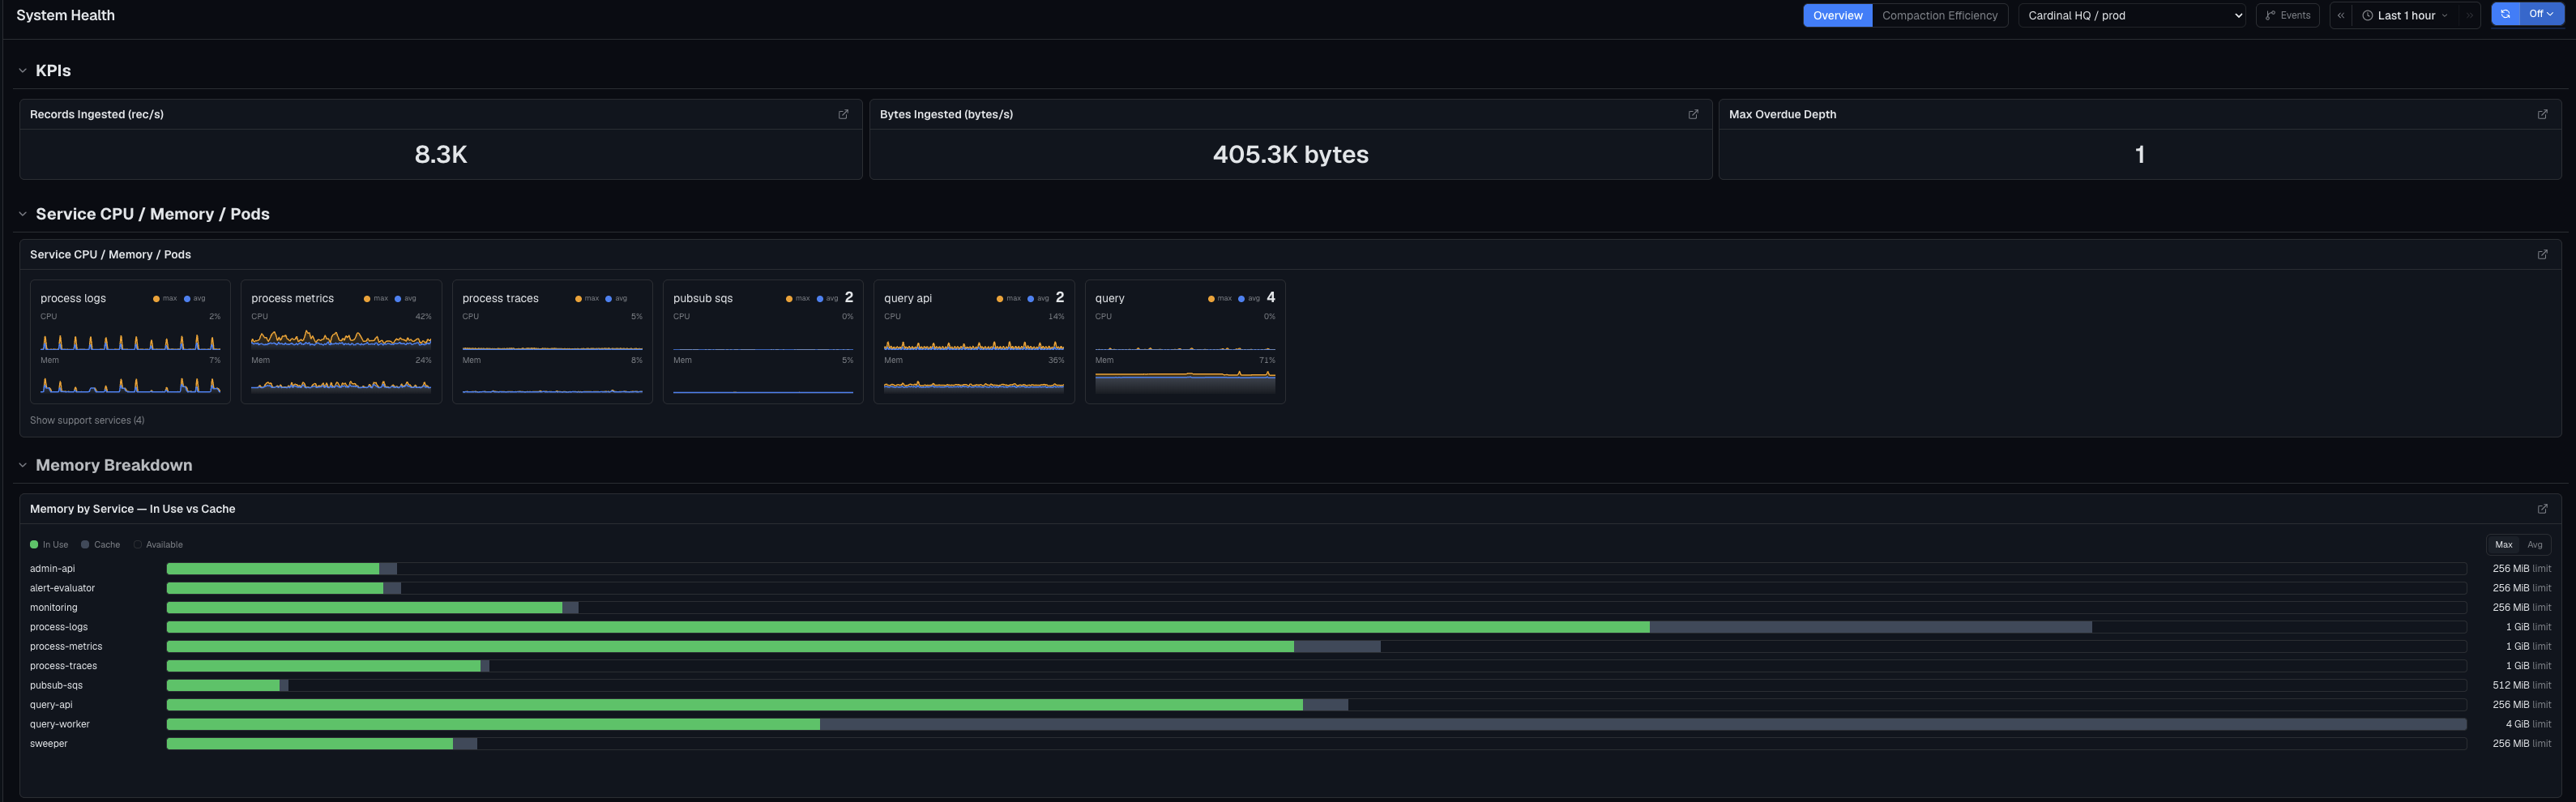Screen dimensions: 2576x802
Task: Step the time range backward with double-chevron
Action: (2341, 15)
